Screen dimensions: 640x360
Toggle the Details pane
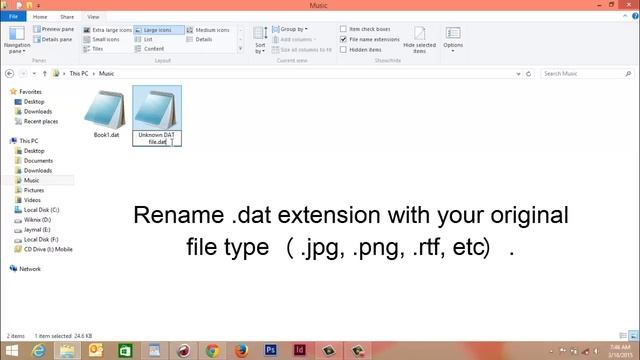(53, 40)
